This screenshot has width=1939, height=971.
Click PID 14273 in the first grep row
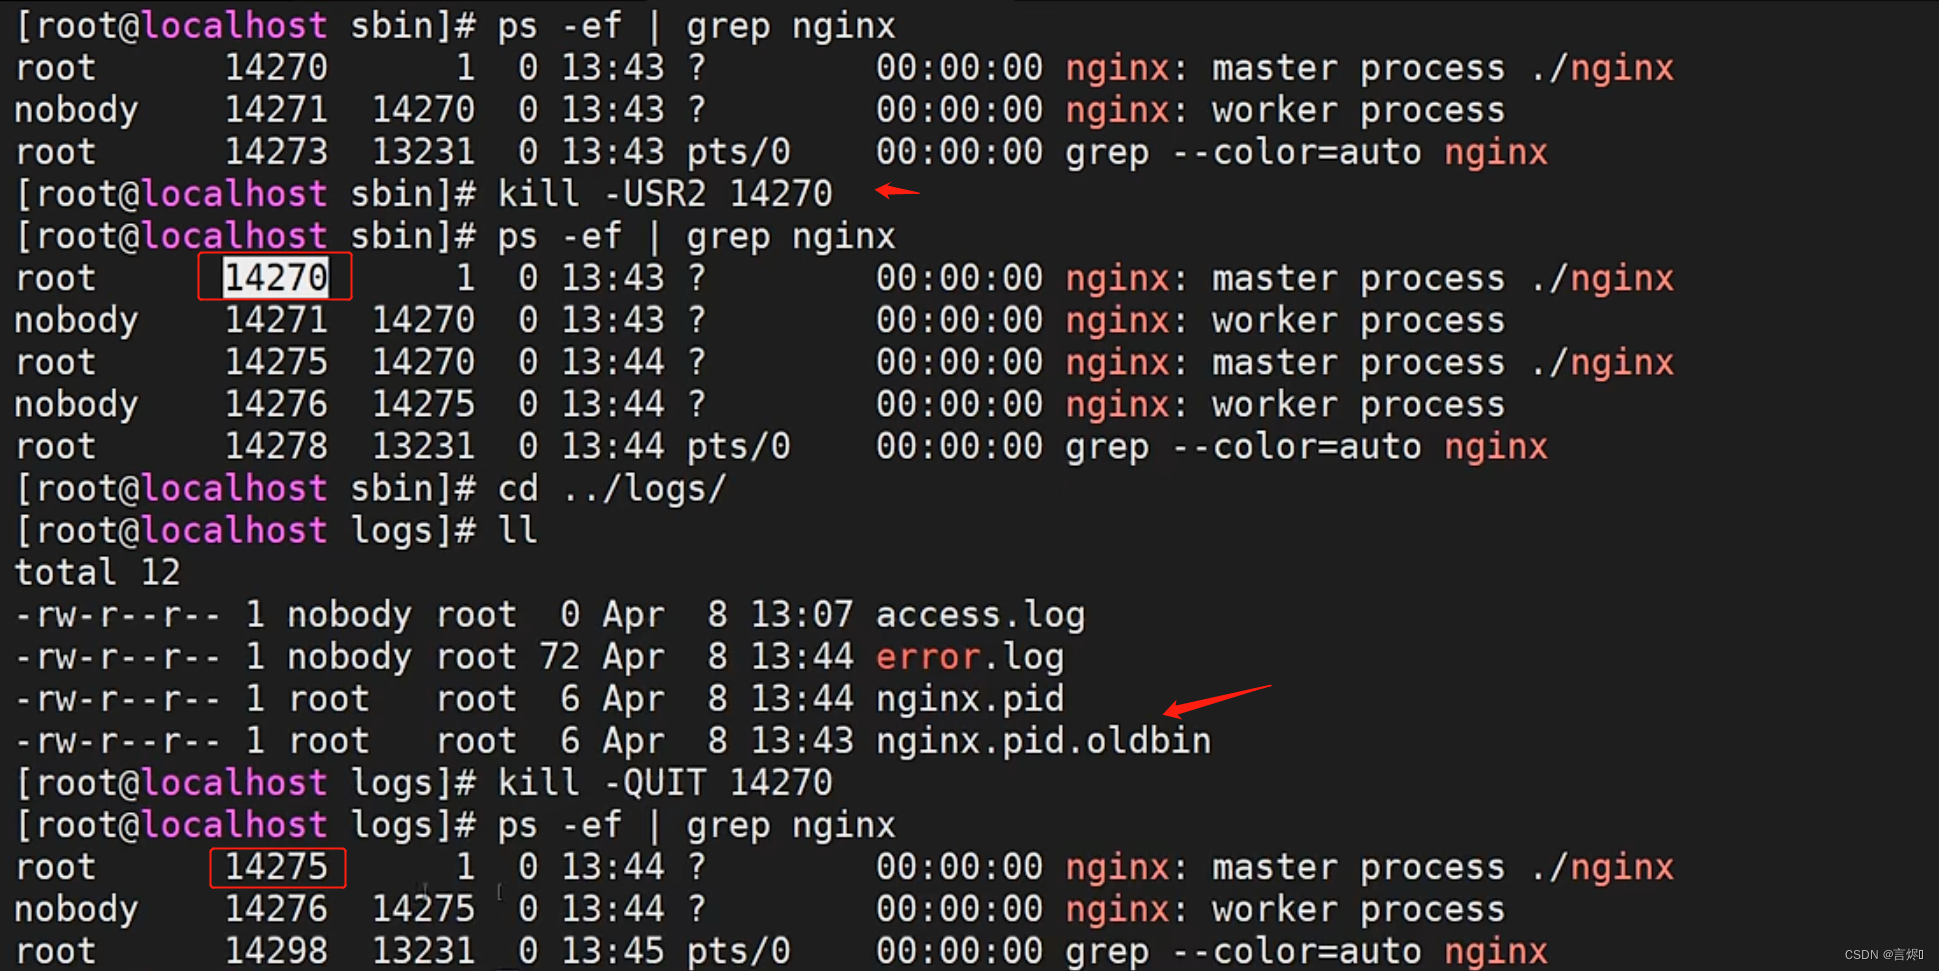[x=276, y=151]
